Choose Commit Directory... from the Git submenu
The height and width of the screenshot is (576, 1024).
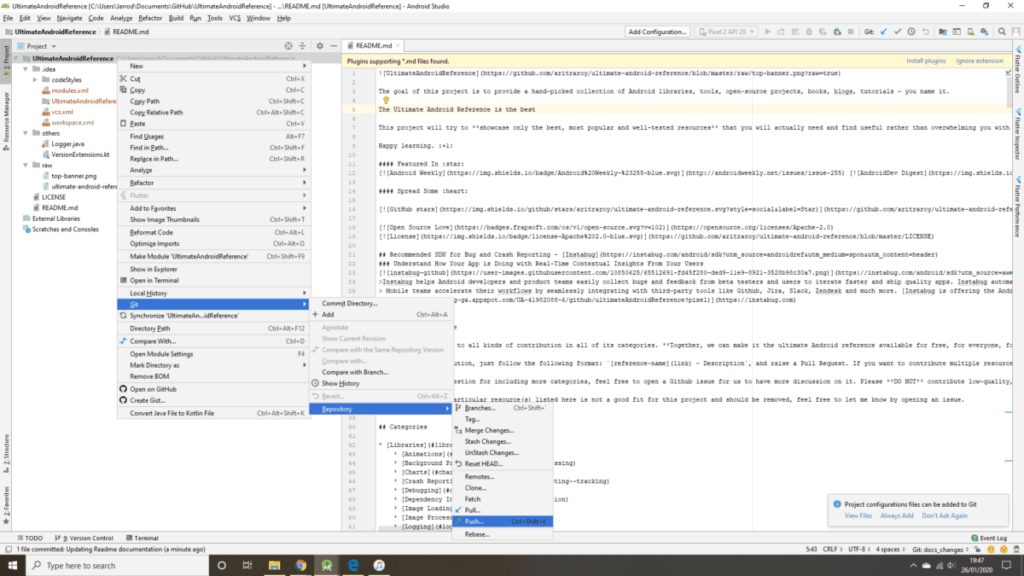[x=348, y=303]
